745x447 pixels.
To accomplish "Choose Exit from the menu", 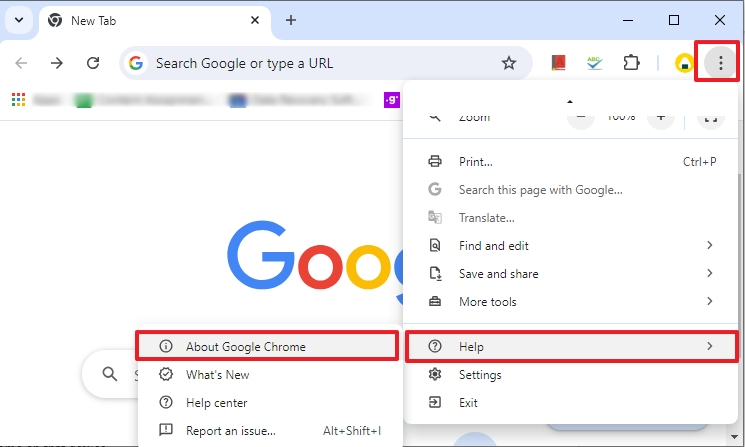I will pos(570,402).
